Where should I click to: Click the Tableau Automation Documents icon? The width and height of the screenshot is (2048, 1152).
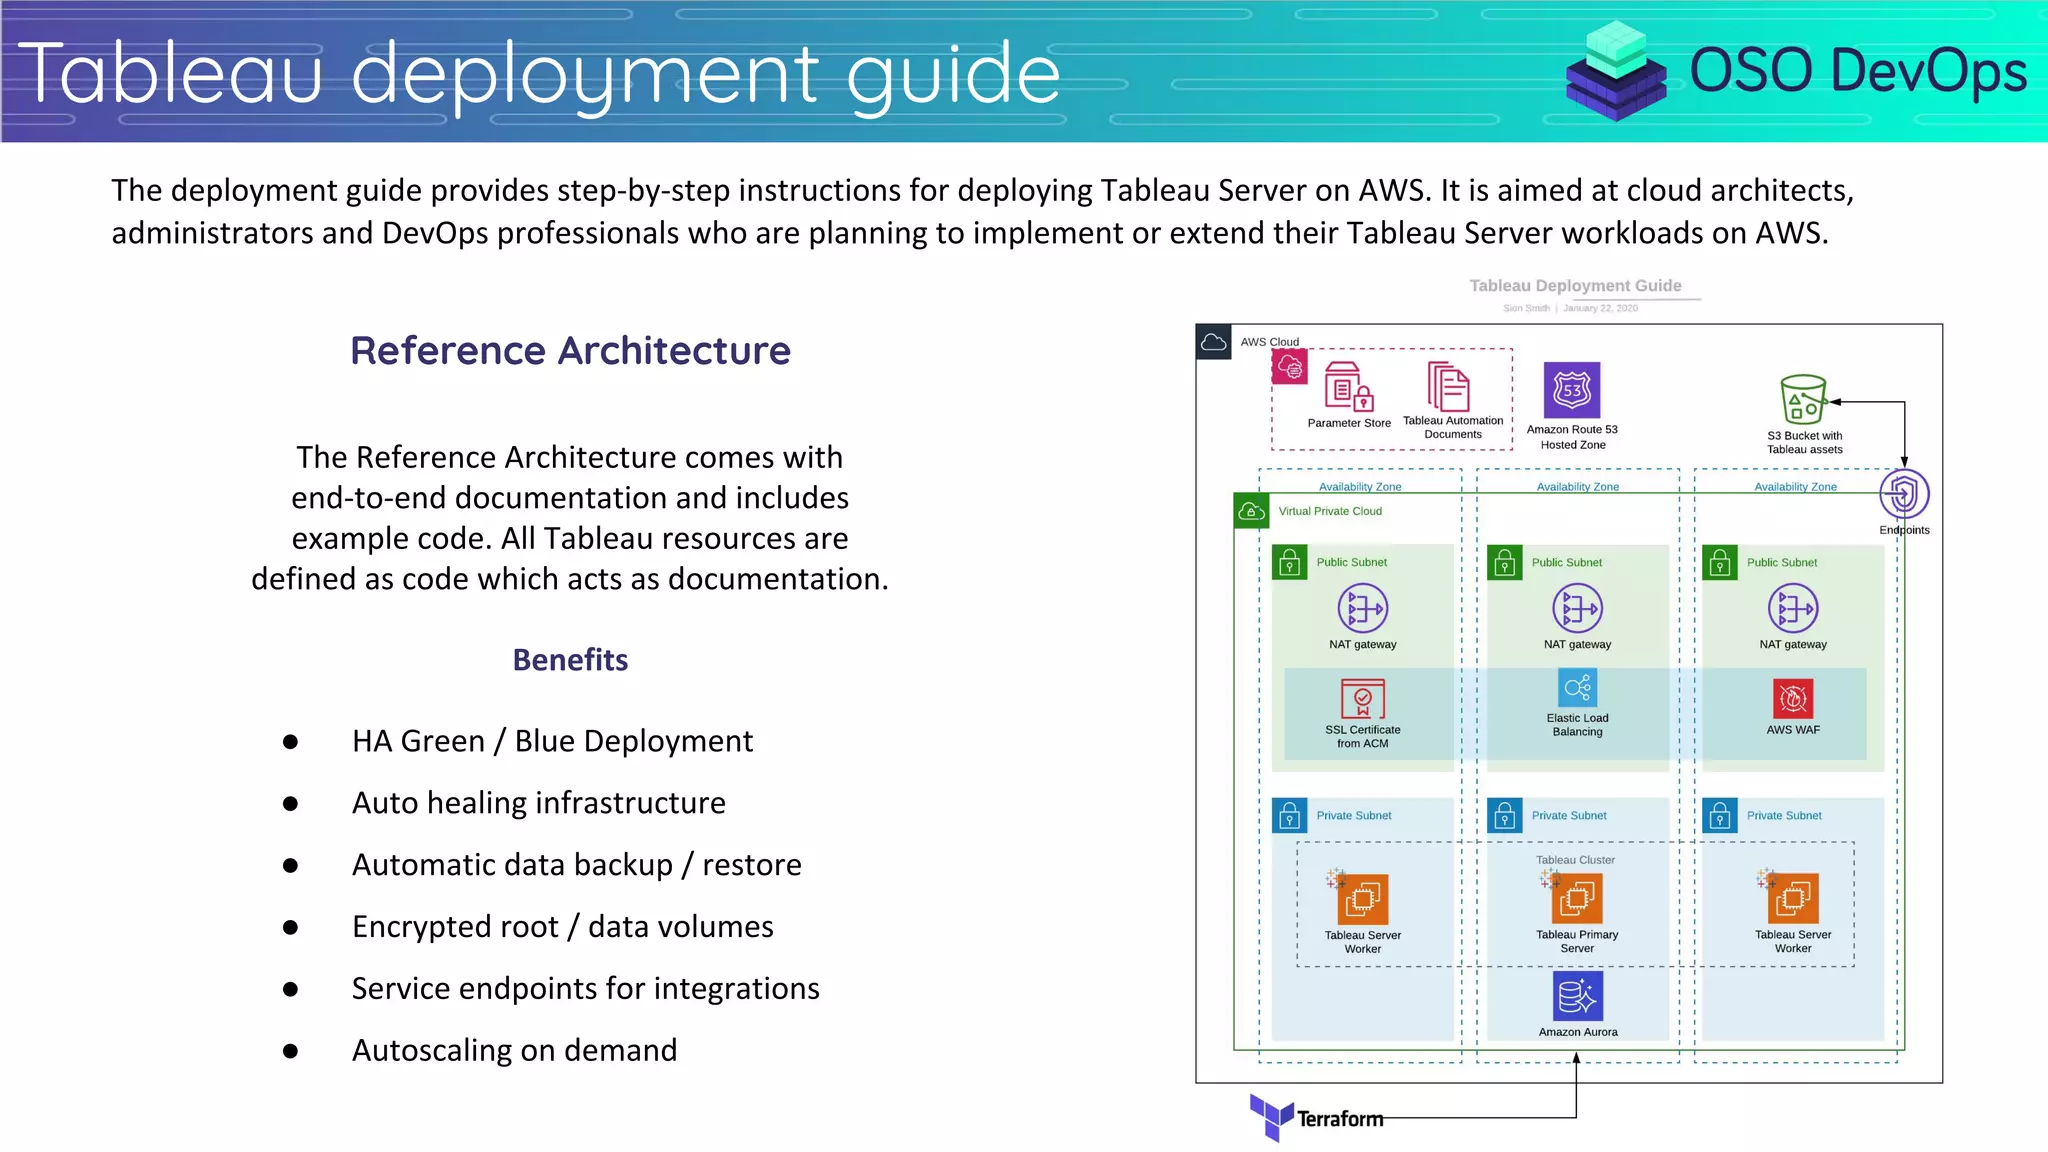pyautogui.click(x=1449, y=387)
